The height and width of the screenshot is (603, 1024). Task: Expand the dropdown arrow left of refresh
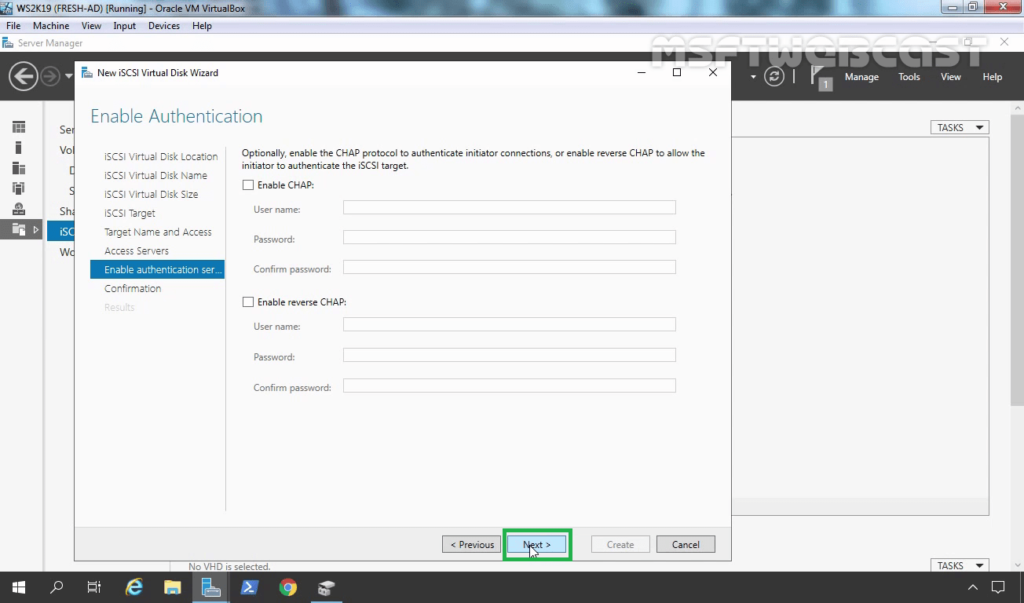(753, 76)
